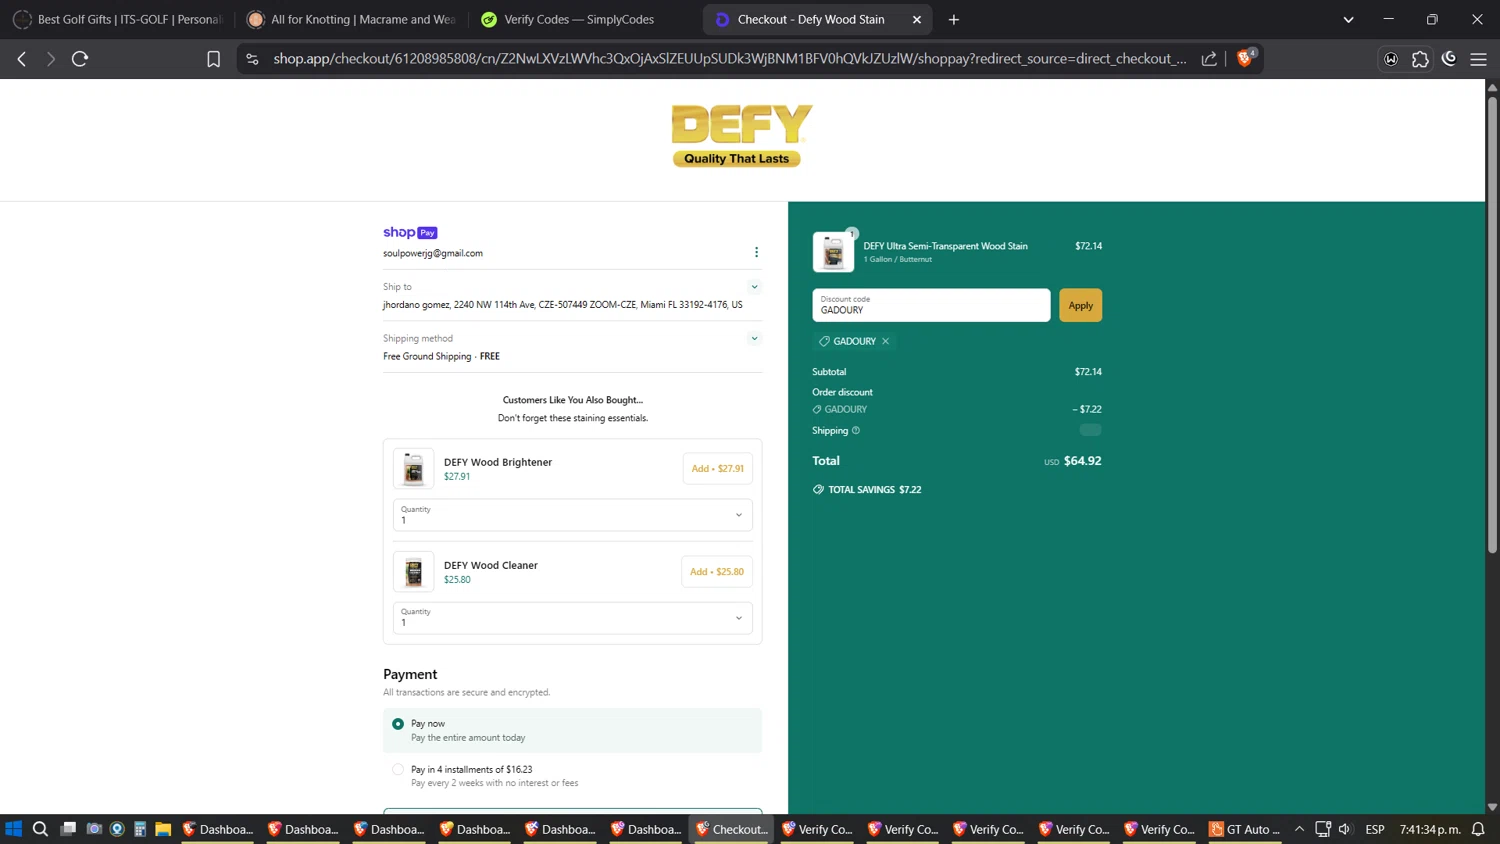Click the page vertical scrollbar
Image resolution: width=1500 pixels, height=844 pixels.
tap(1492, 325)
